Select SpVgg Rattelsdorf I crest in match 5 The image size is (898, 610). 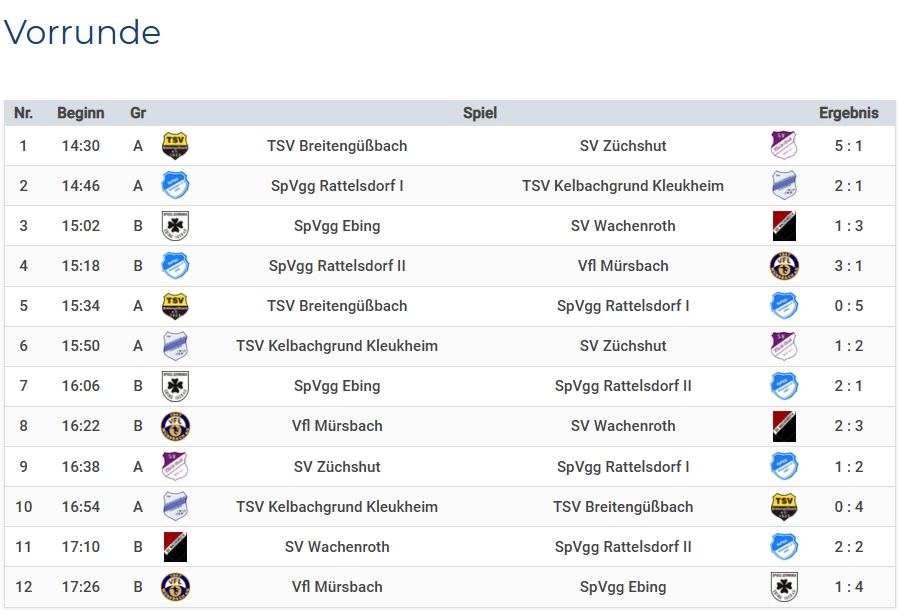coord(784,306)
